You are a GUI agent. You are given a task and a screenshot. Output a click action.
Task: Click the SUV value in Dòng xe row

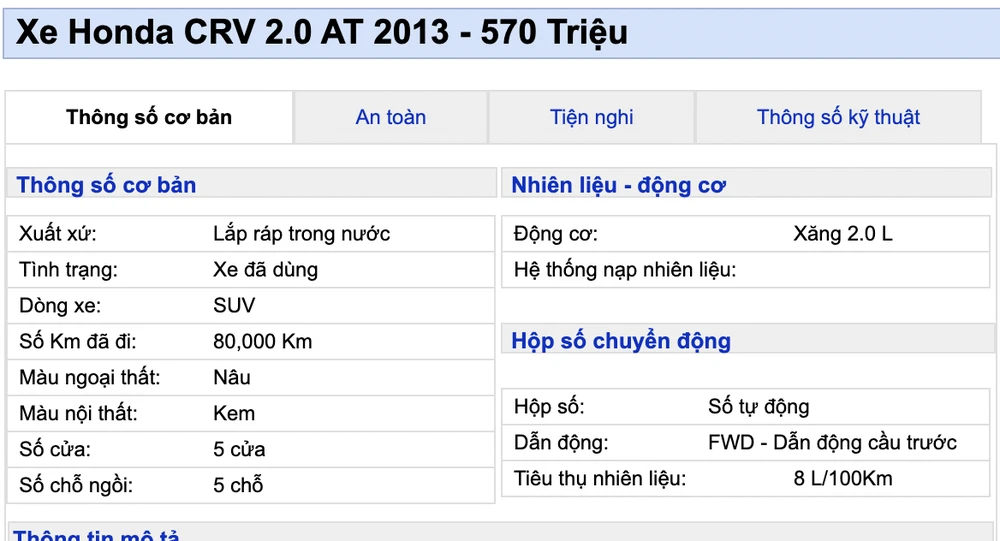(234, 306)
